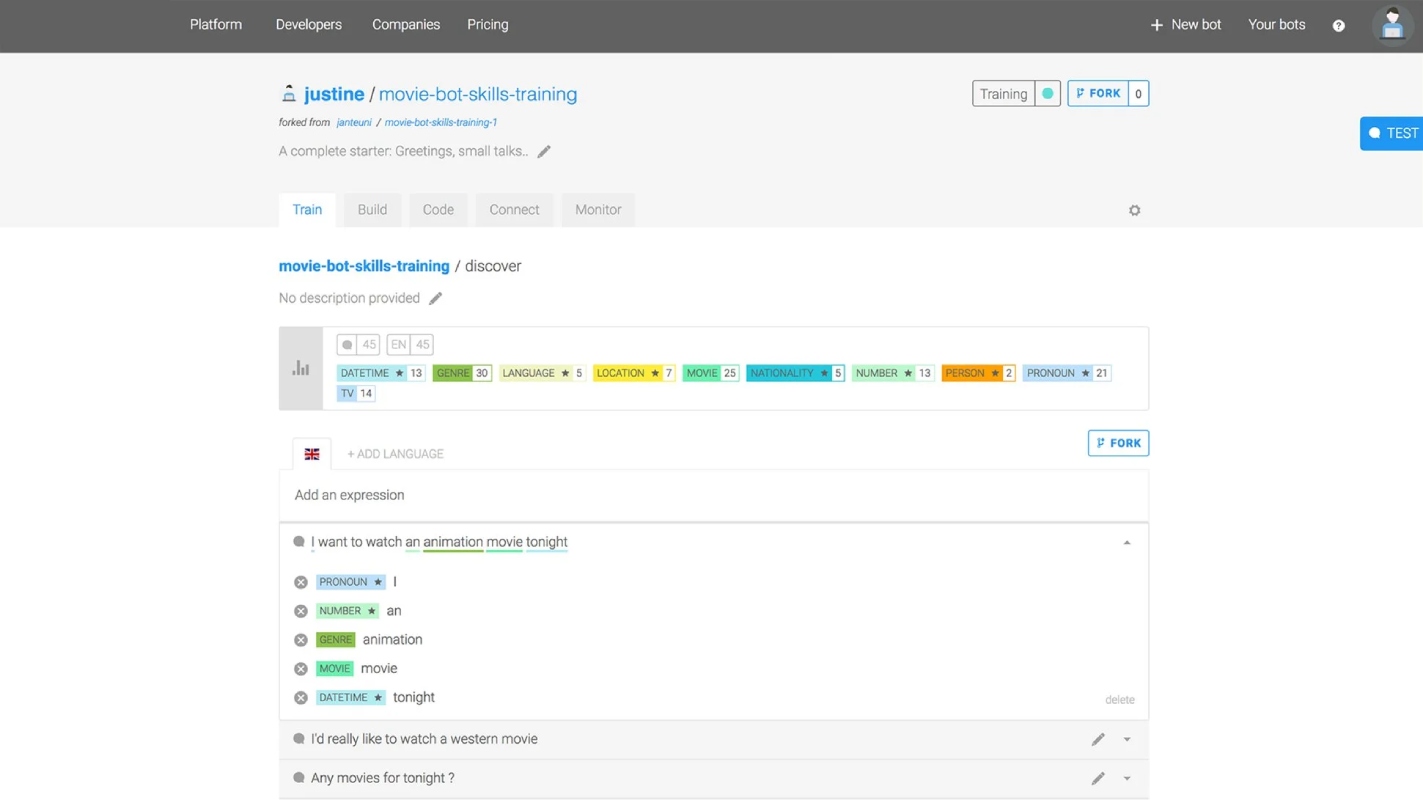Click the plus icon beside New bot

coord(1156,25)
